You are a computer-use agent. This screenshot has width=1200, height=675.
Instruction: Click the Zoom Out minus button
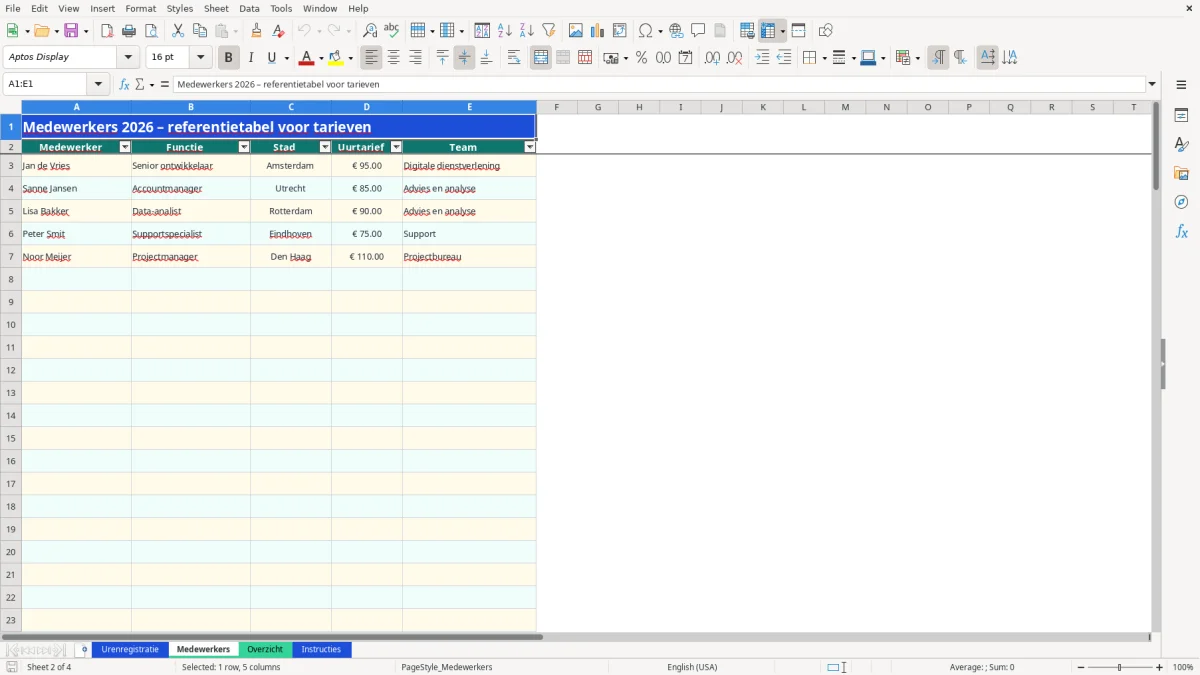point(1081,667)
